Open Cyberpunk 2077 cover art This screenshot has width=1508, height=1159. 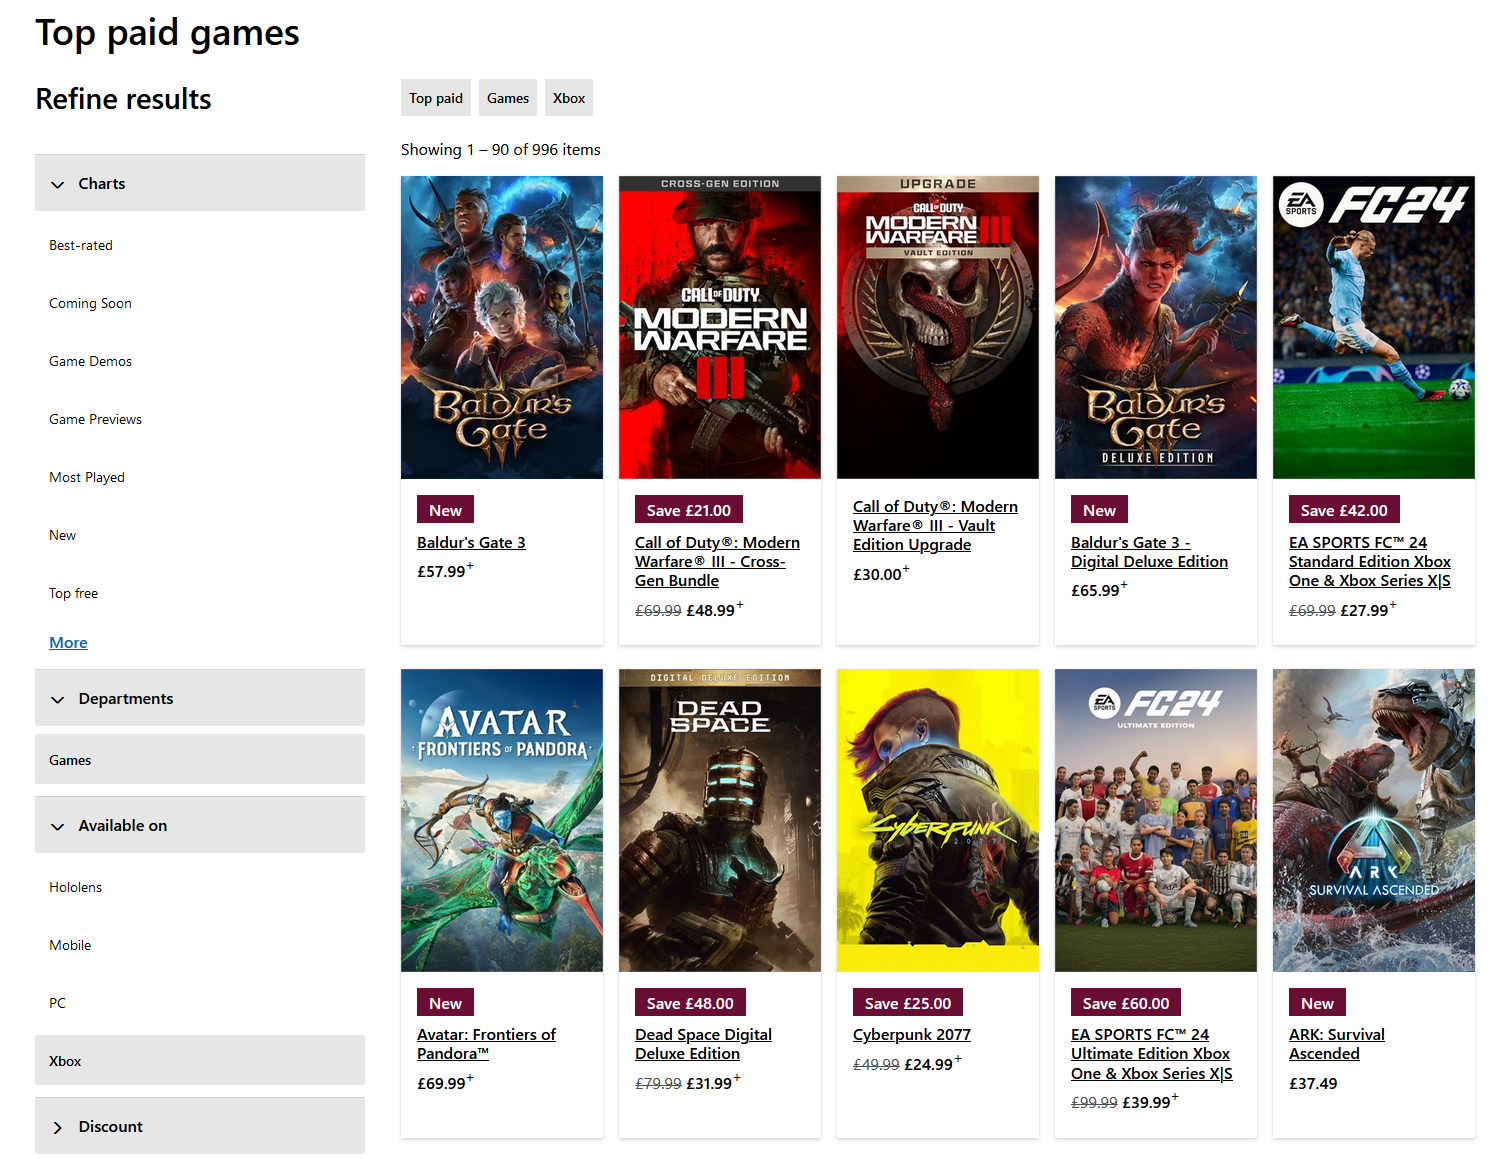[x=938, y=820]
